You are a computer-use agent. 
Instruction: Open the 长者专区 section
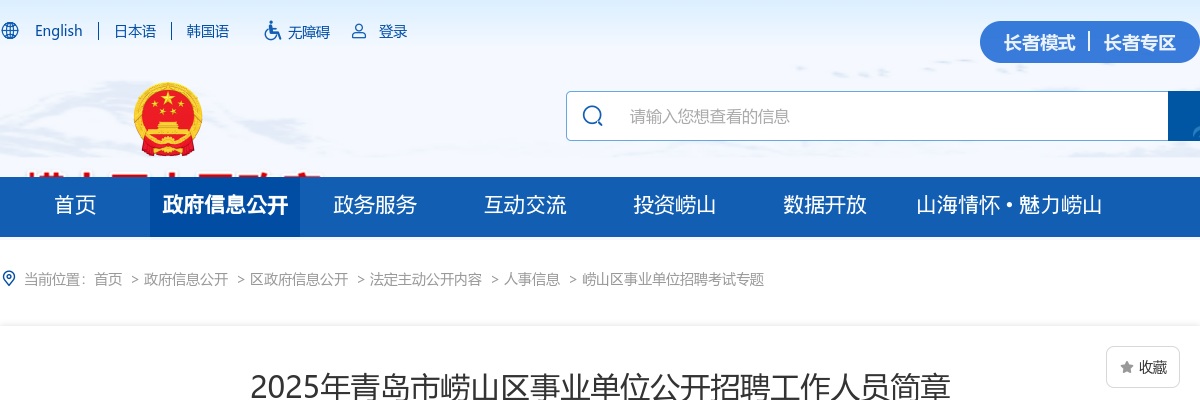(x=1140, y=43)
